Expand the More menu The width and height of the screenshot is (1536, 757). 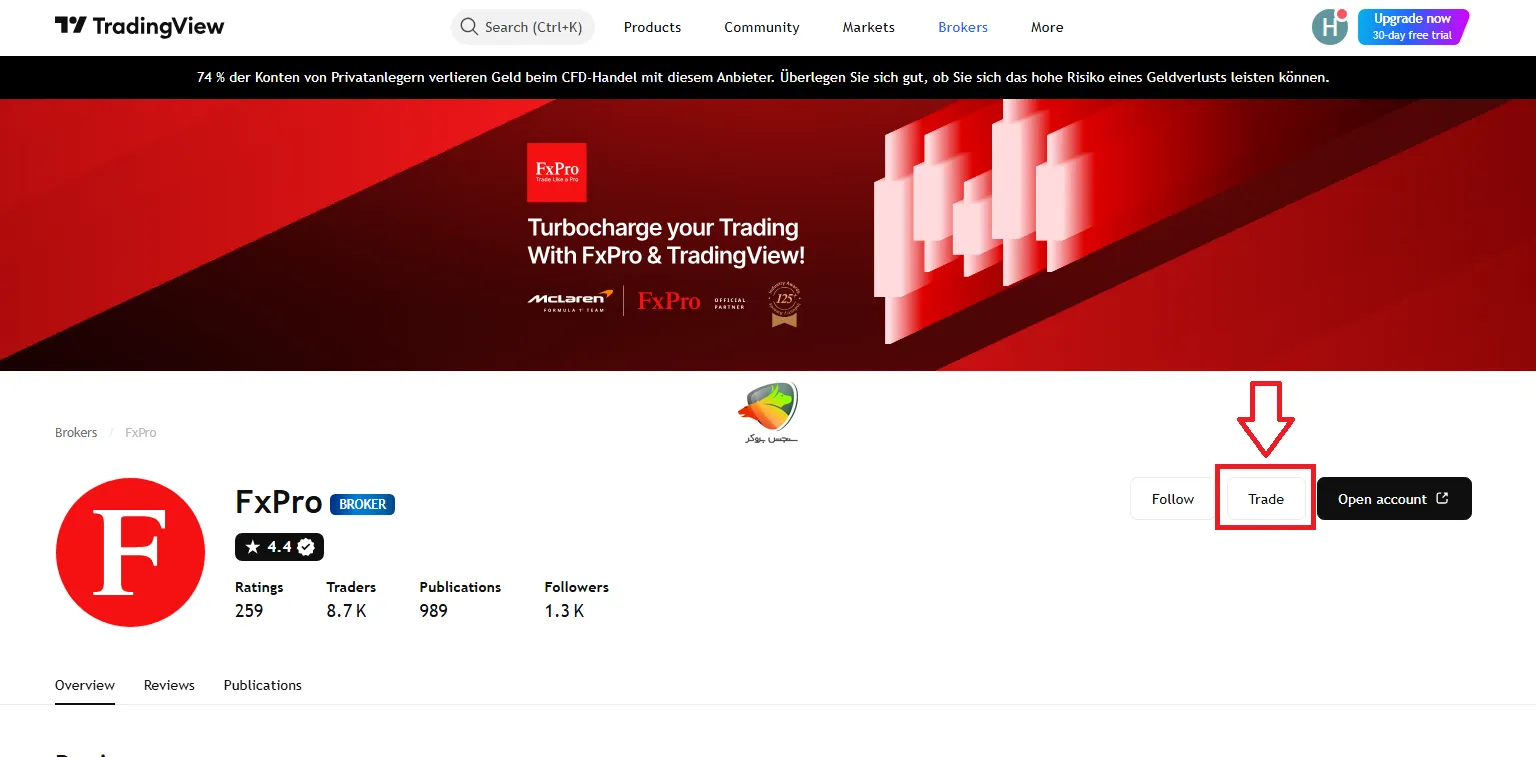(1047, 27)
